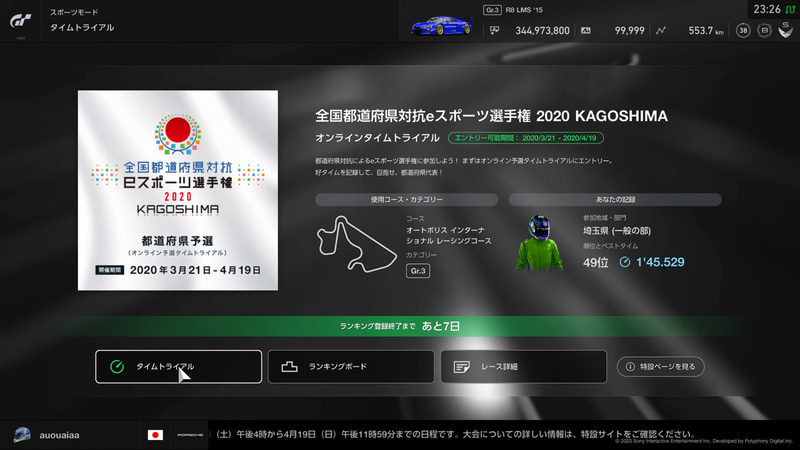
Task: Click the mileage points icon beside 99,999
Action: tap(586, 31)
